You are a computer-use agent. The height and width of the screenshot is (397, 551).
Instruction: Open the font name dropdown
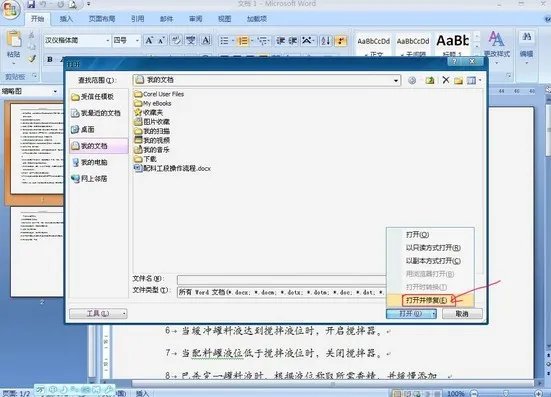point(108,41)
